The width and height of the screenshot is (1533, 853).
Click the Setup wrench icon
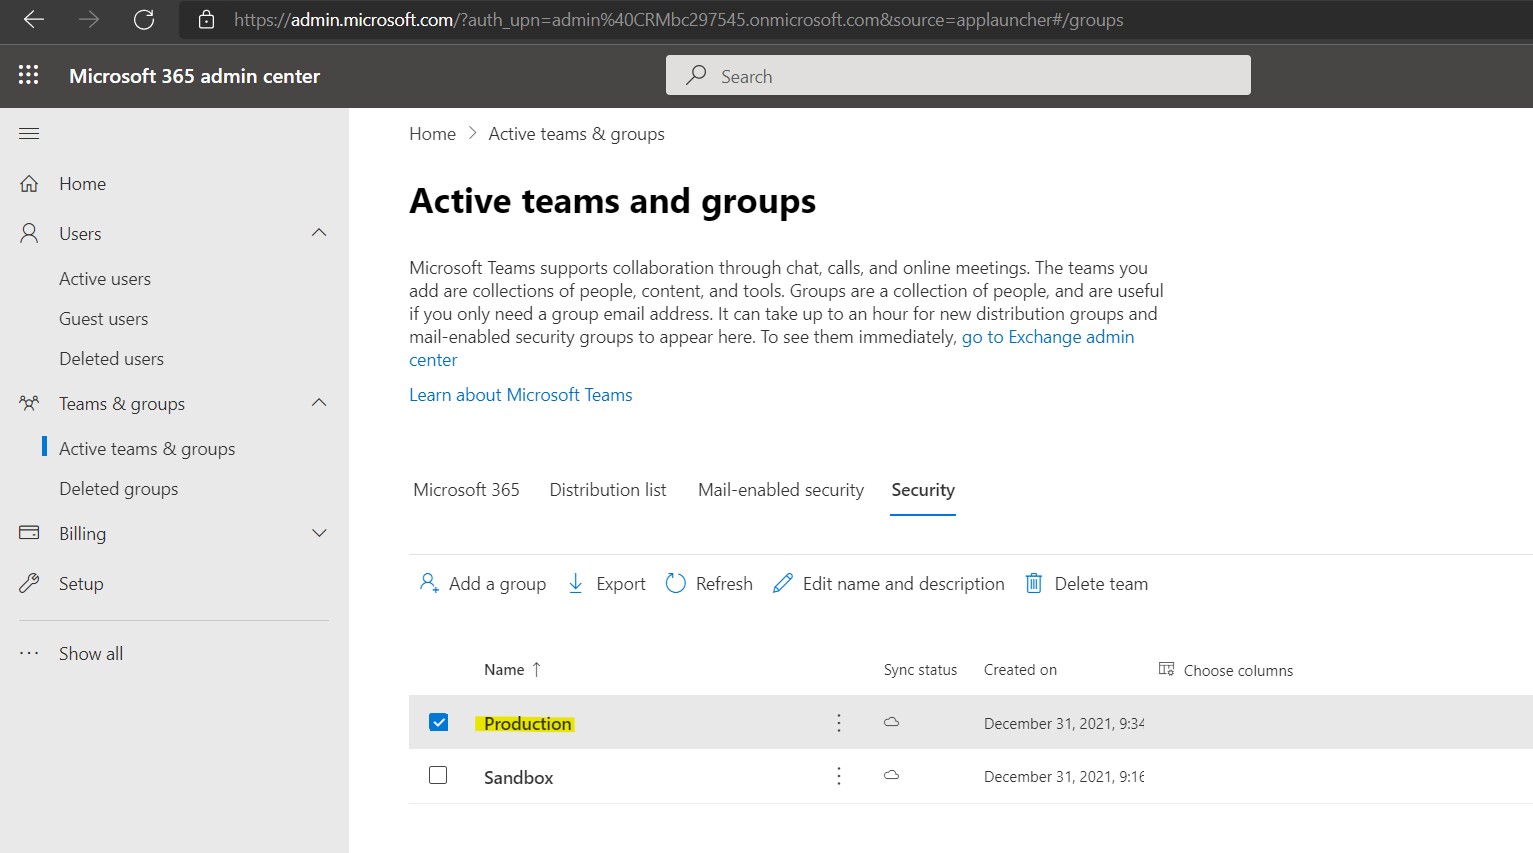(x=29, y=583)
